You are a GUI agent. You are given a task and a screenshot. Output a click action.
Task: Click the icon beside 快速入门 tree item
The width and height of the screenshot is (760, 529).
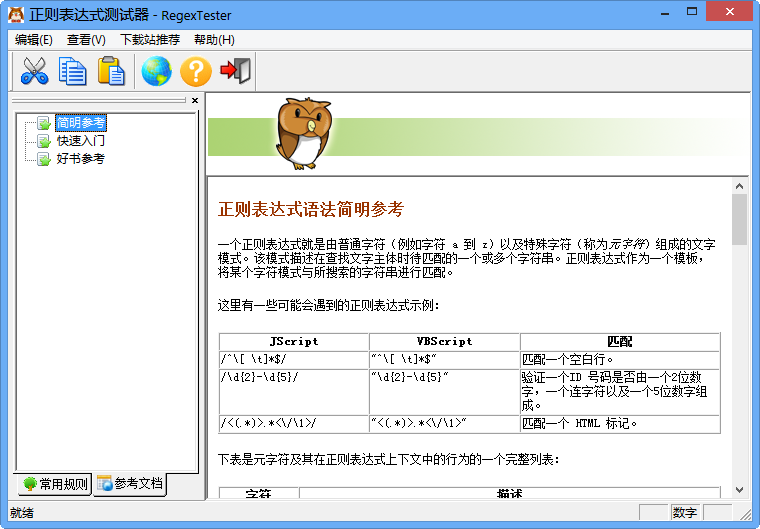click(x=44, y=141)
